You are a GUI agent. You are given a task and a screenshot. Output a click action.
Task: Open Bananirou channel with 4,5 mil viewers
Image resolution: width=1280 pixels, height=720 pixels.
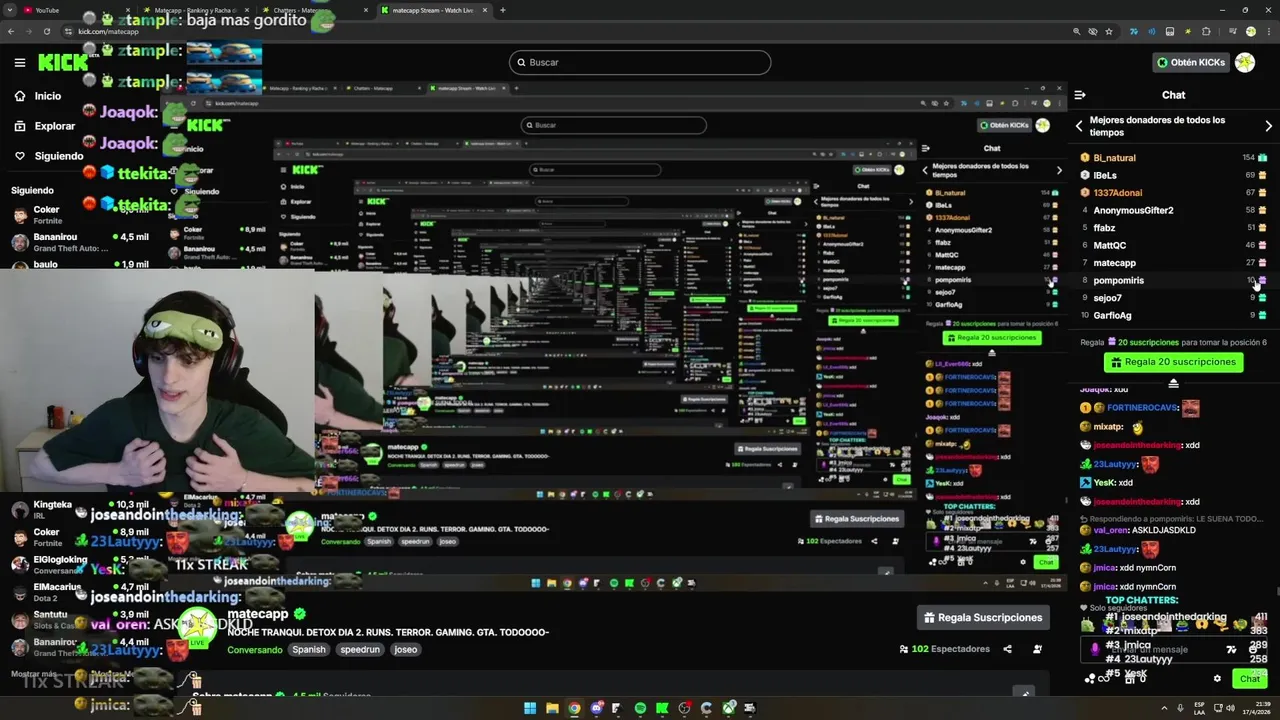(x=80, y=242)
